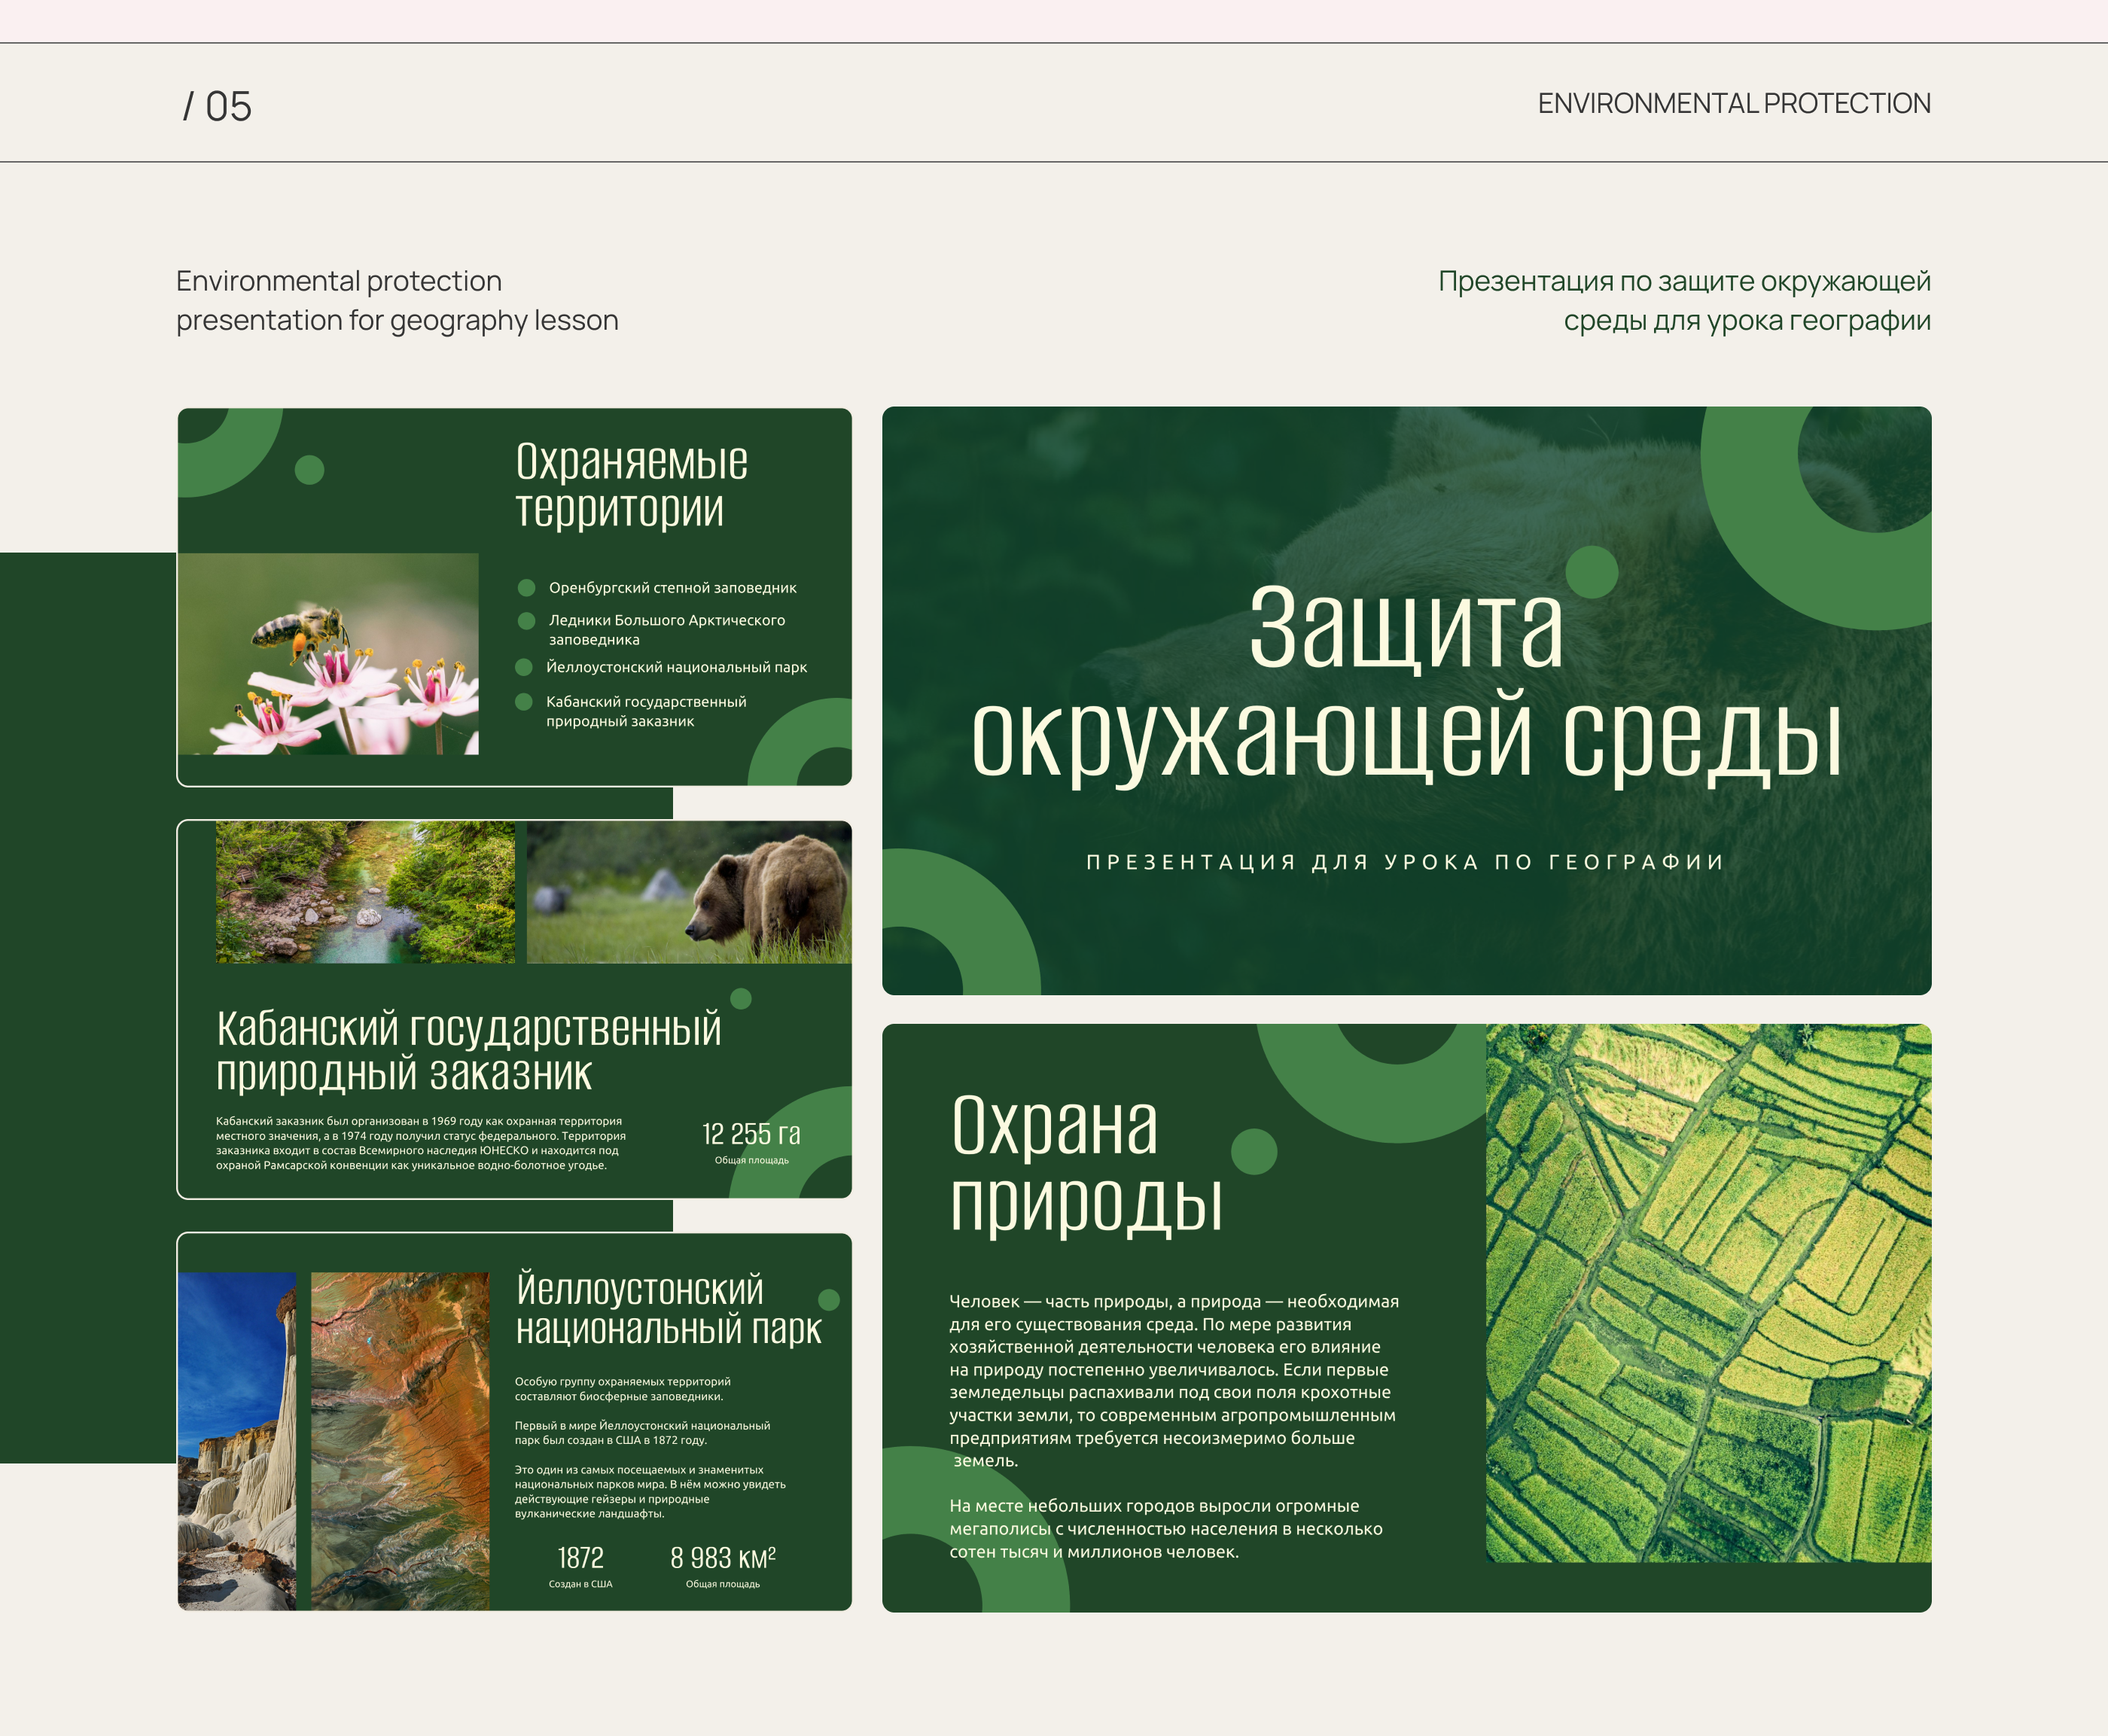Click bullet next to Оренбургский степной заповедник
The image size is (2108, 1736).
(526, 588)
